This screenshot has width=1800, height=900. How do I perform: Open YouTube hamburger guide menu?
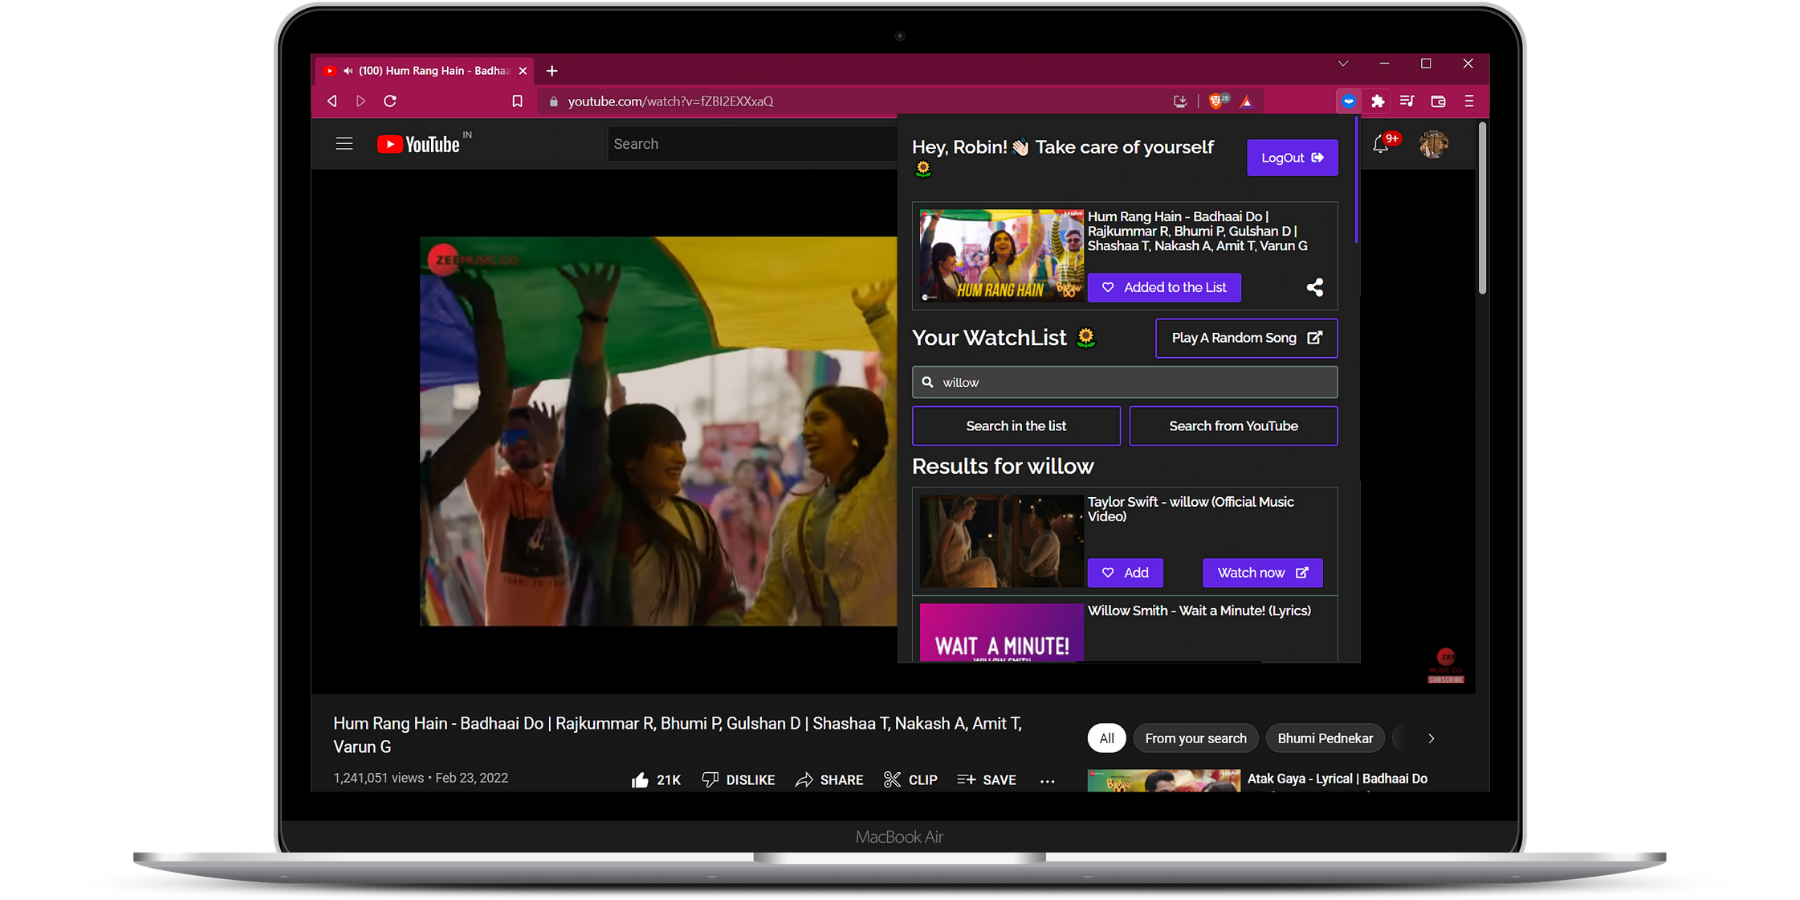tap(344, 144)
